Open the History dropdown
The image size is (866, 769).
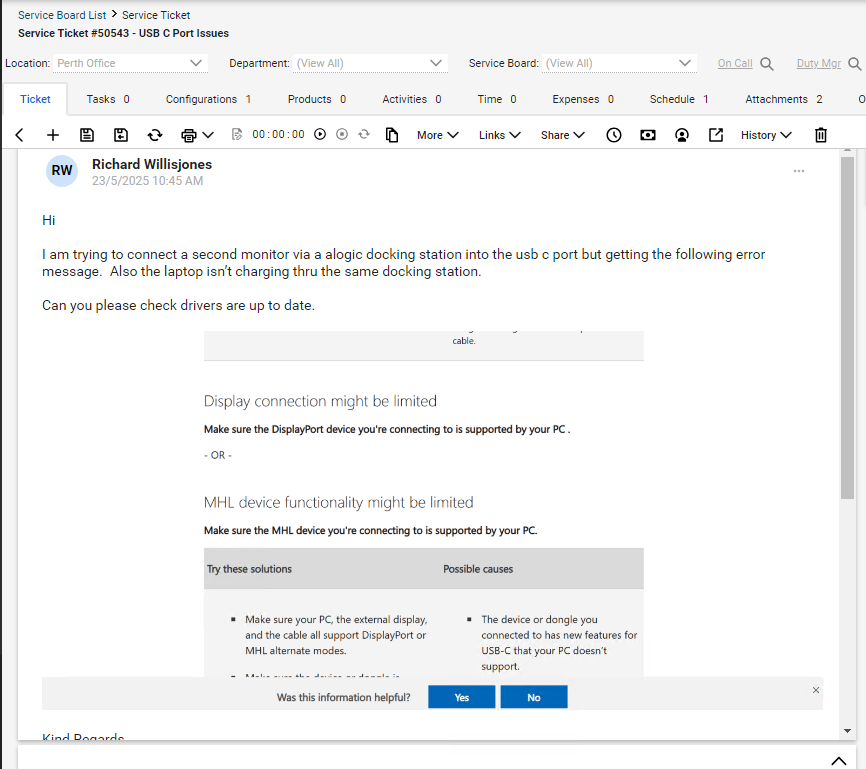pos(766,135)
